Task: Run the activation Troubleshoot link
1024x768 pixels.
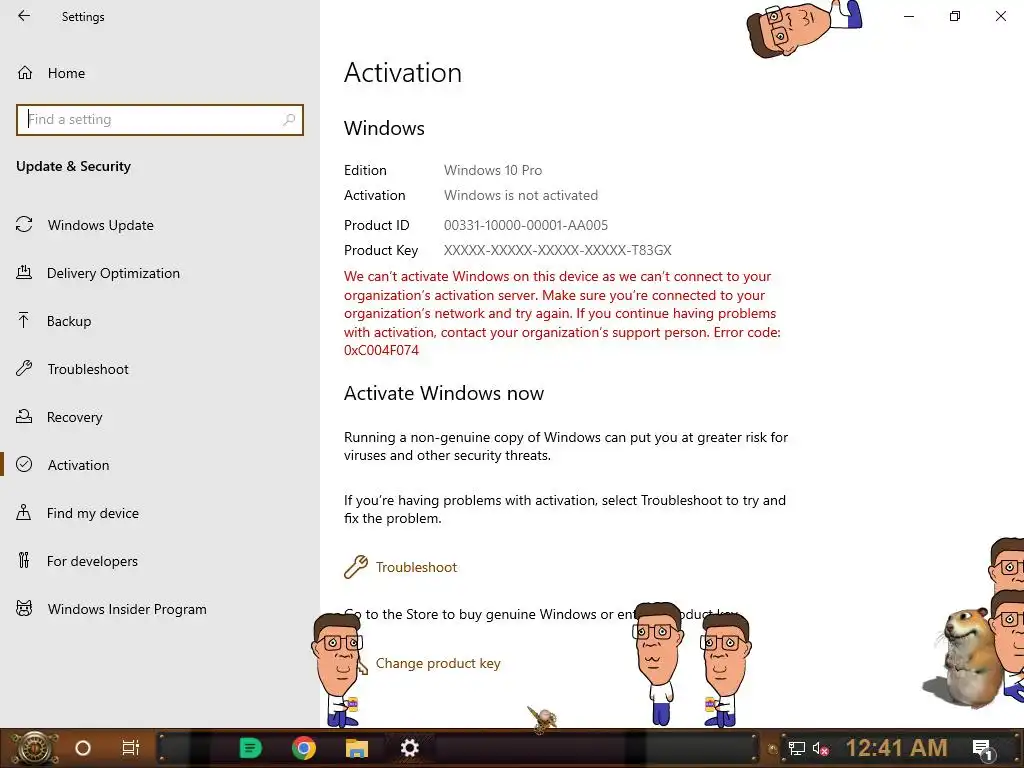Action: click(416, 568)
